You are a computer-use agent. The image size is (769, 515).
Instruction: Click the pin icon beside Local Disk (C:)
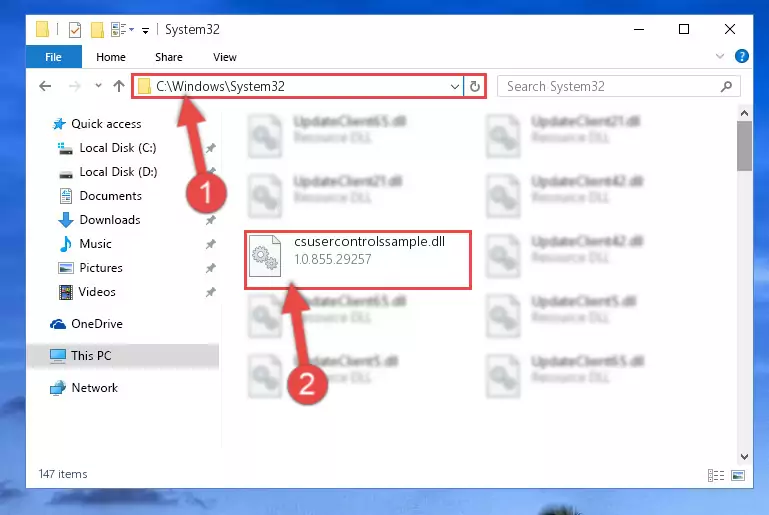[x=210, y=148]
